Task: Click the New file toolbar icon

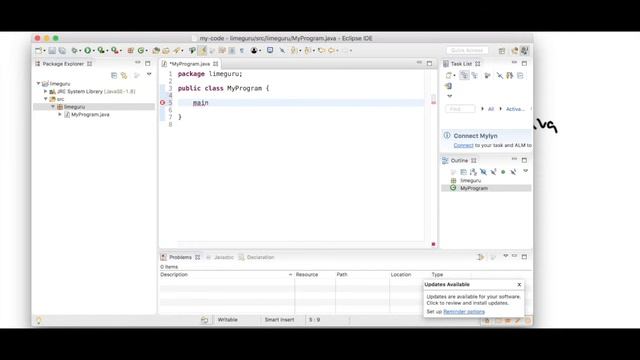Action: (38, 51)
